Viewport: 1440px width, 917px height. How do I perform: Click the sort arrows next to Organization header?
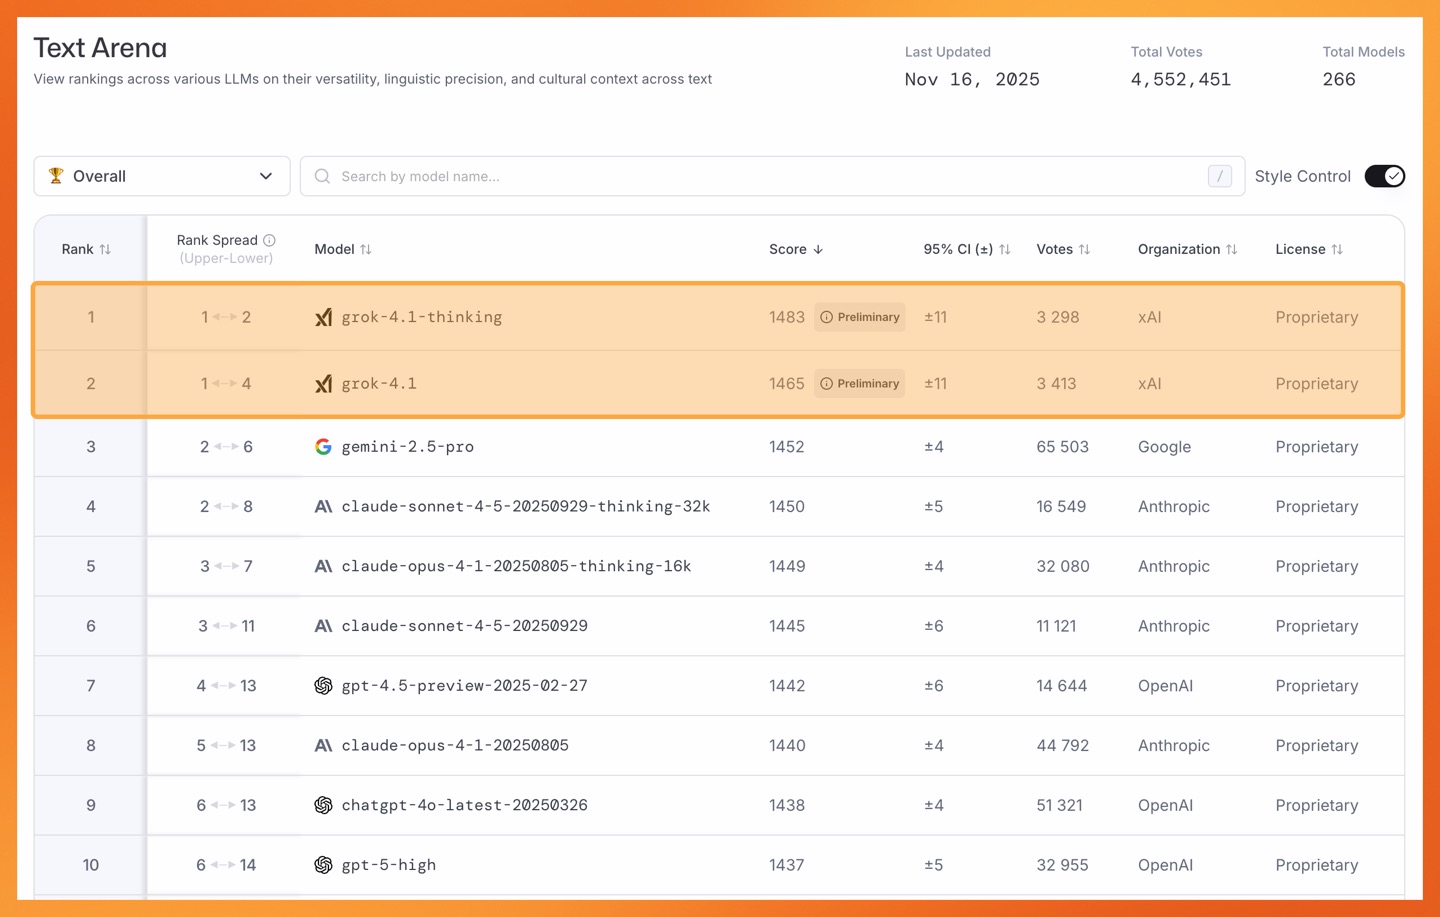pyautogui.click(x=1231, y=249)
